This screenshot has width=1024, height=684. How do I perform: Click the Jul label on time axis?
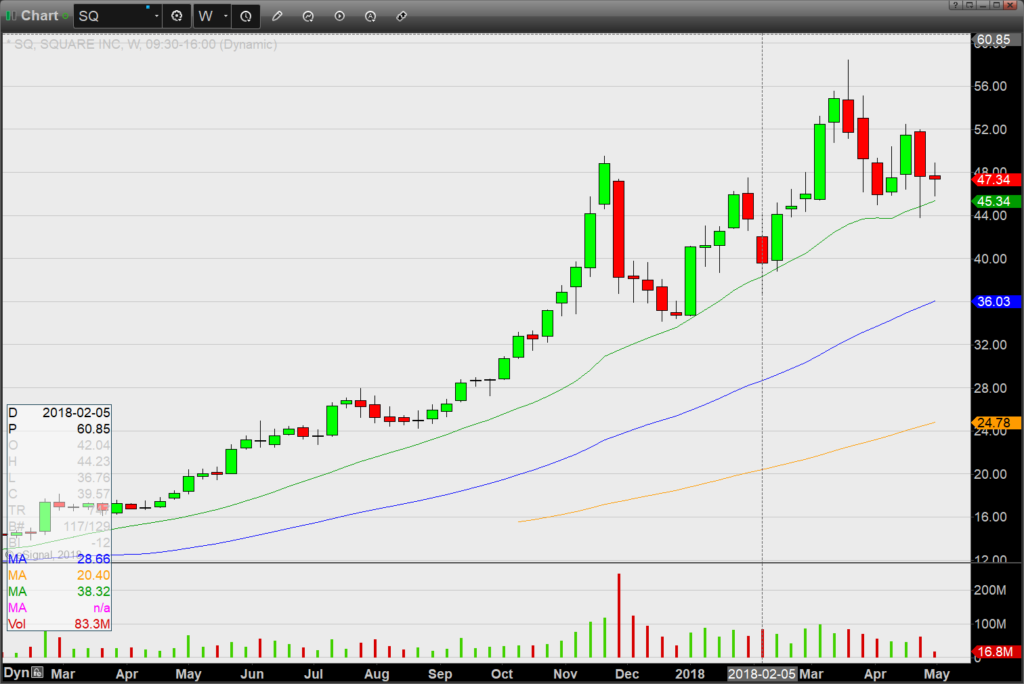[x=313, y=674]
